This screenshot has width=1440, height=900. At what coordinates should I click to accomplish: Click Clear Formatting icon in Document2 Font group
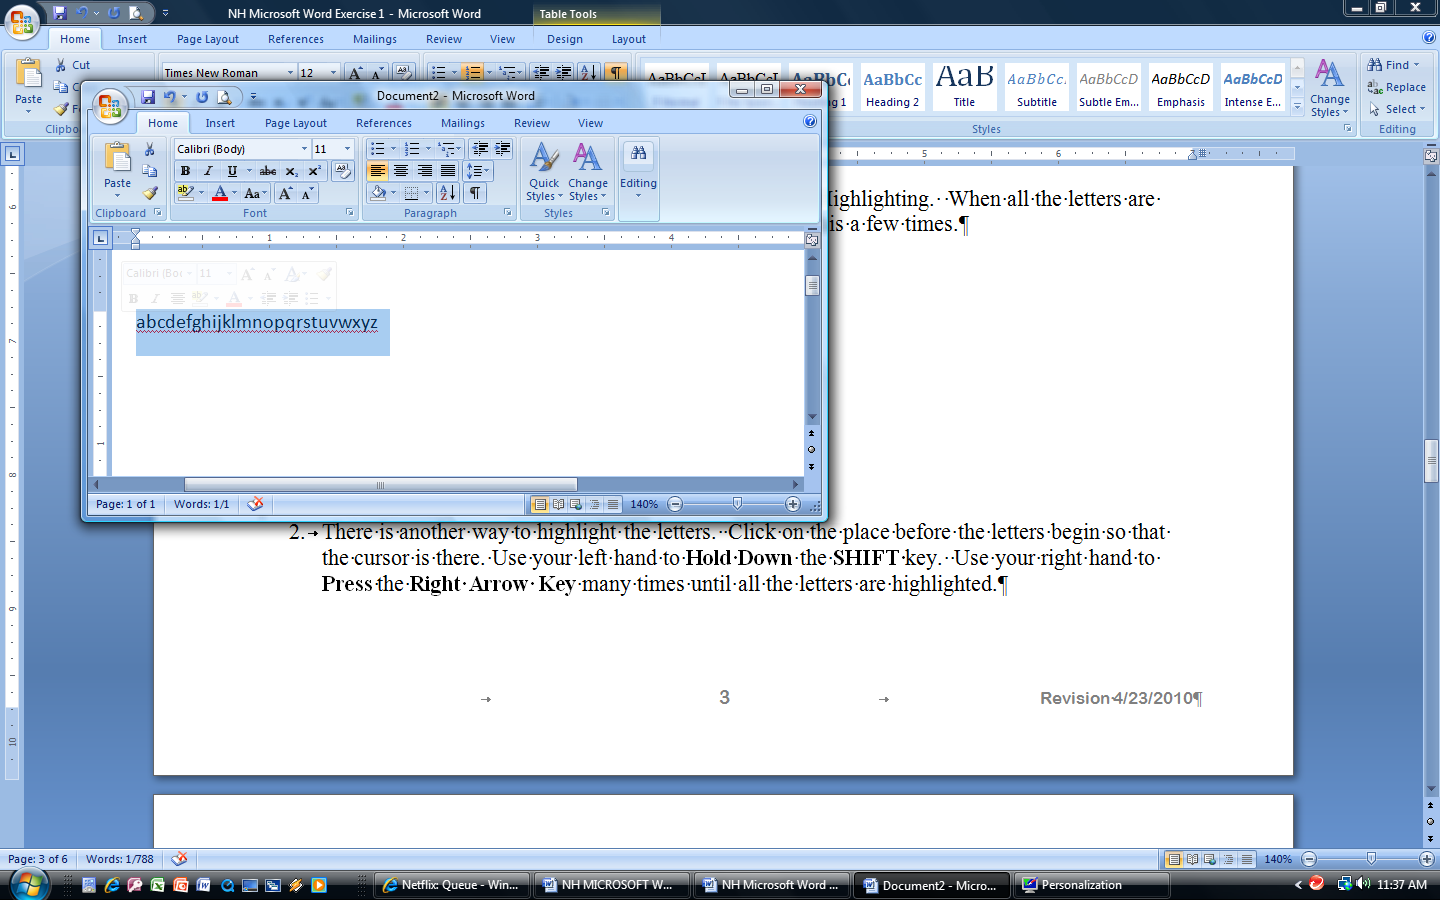[x=343, y=171]
